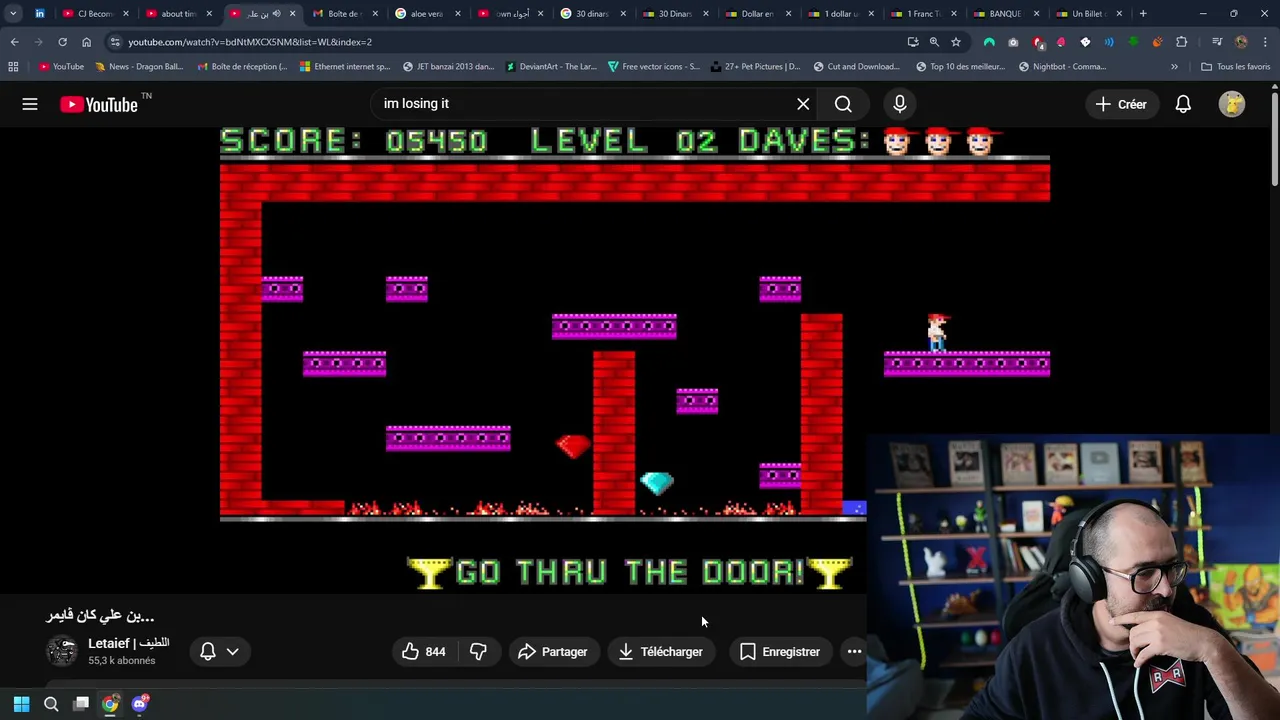The image size is (1280, 720).
Task: Save video with Enregistrer button
Action: (780, 652)
